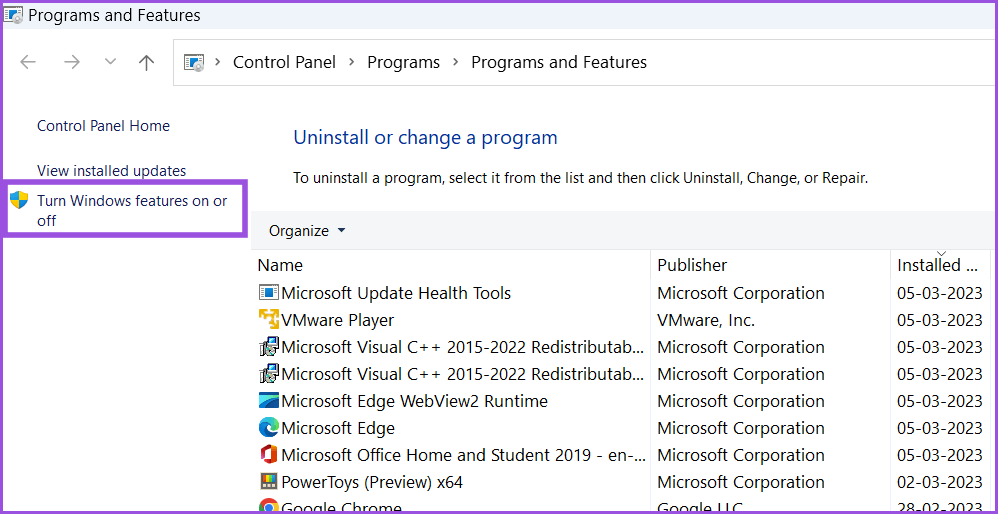Click PowerToys install date 02-03-2023
The height and width of the screenshot is (514, 998).
(x=939, y=483)
